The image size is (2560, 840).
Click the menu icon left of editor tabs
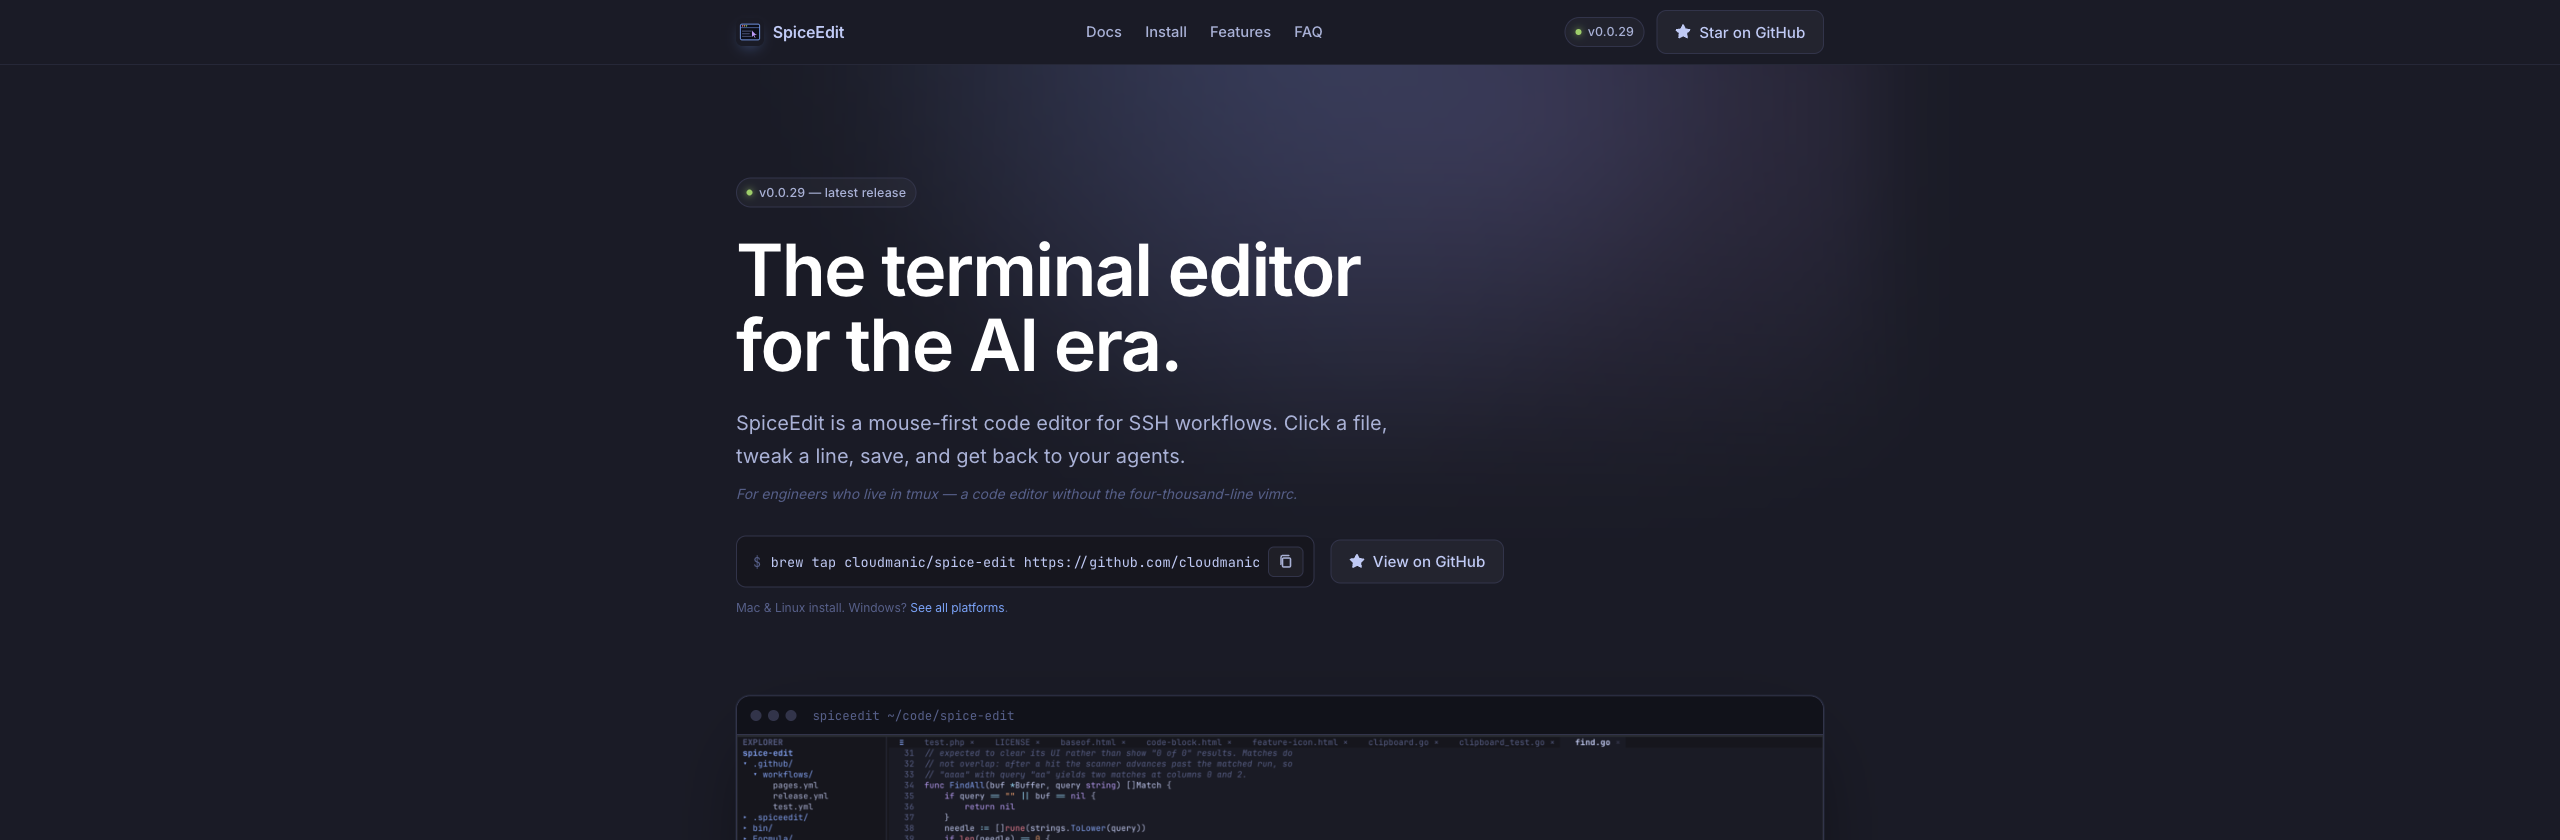pyautogui.click(x=901, y=742)
